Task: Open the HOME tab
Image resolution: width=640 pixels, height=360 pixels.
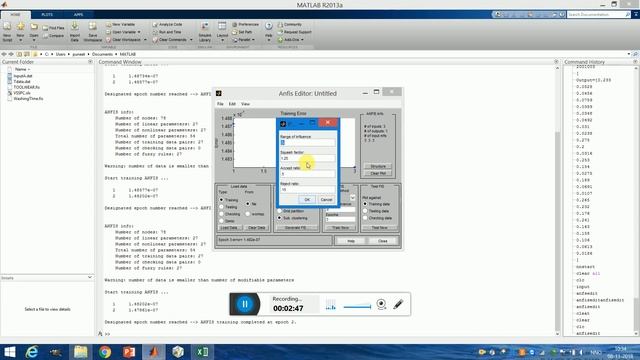Action: 15,15
